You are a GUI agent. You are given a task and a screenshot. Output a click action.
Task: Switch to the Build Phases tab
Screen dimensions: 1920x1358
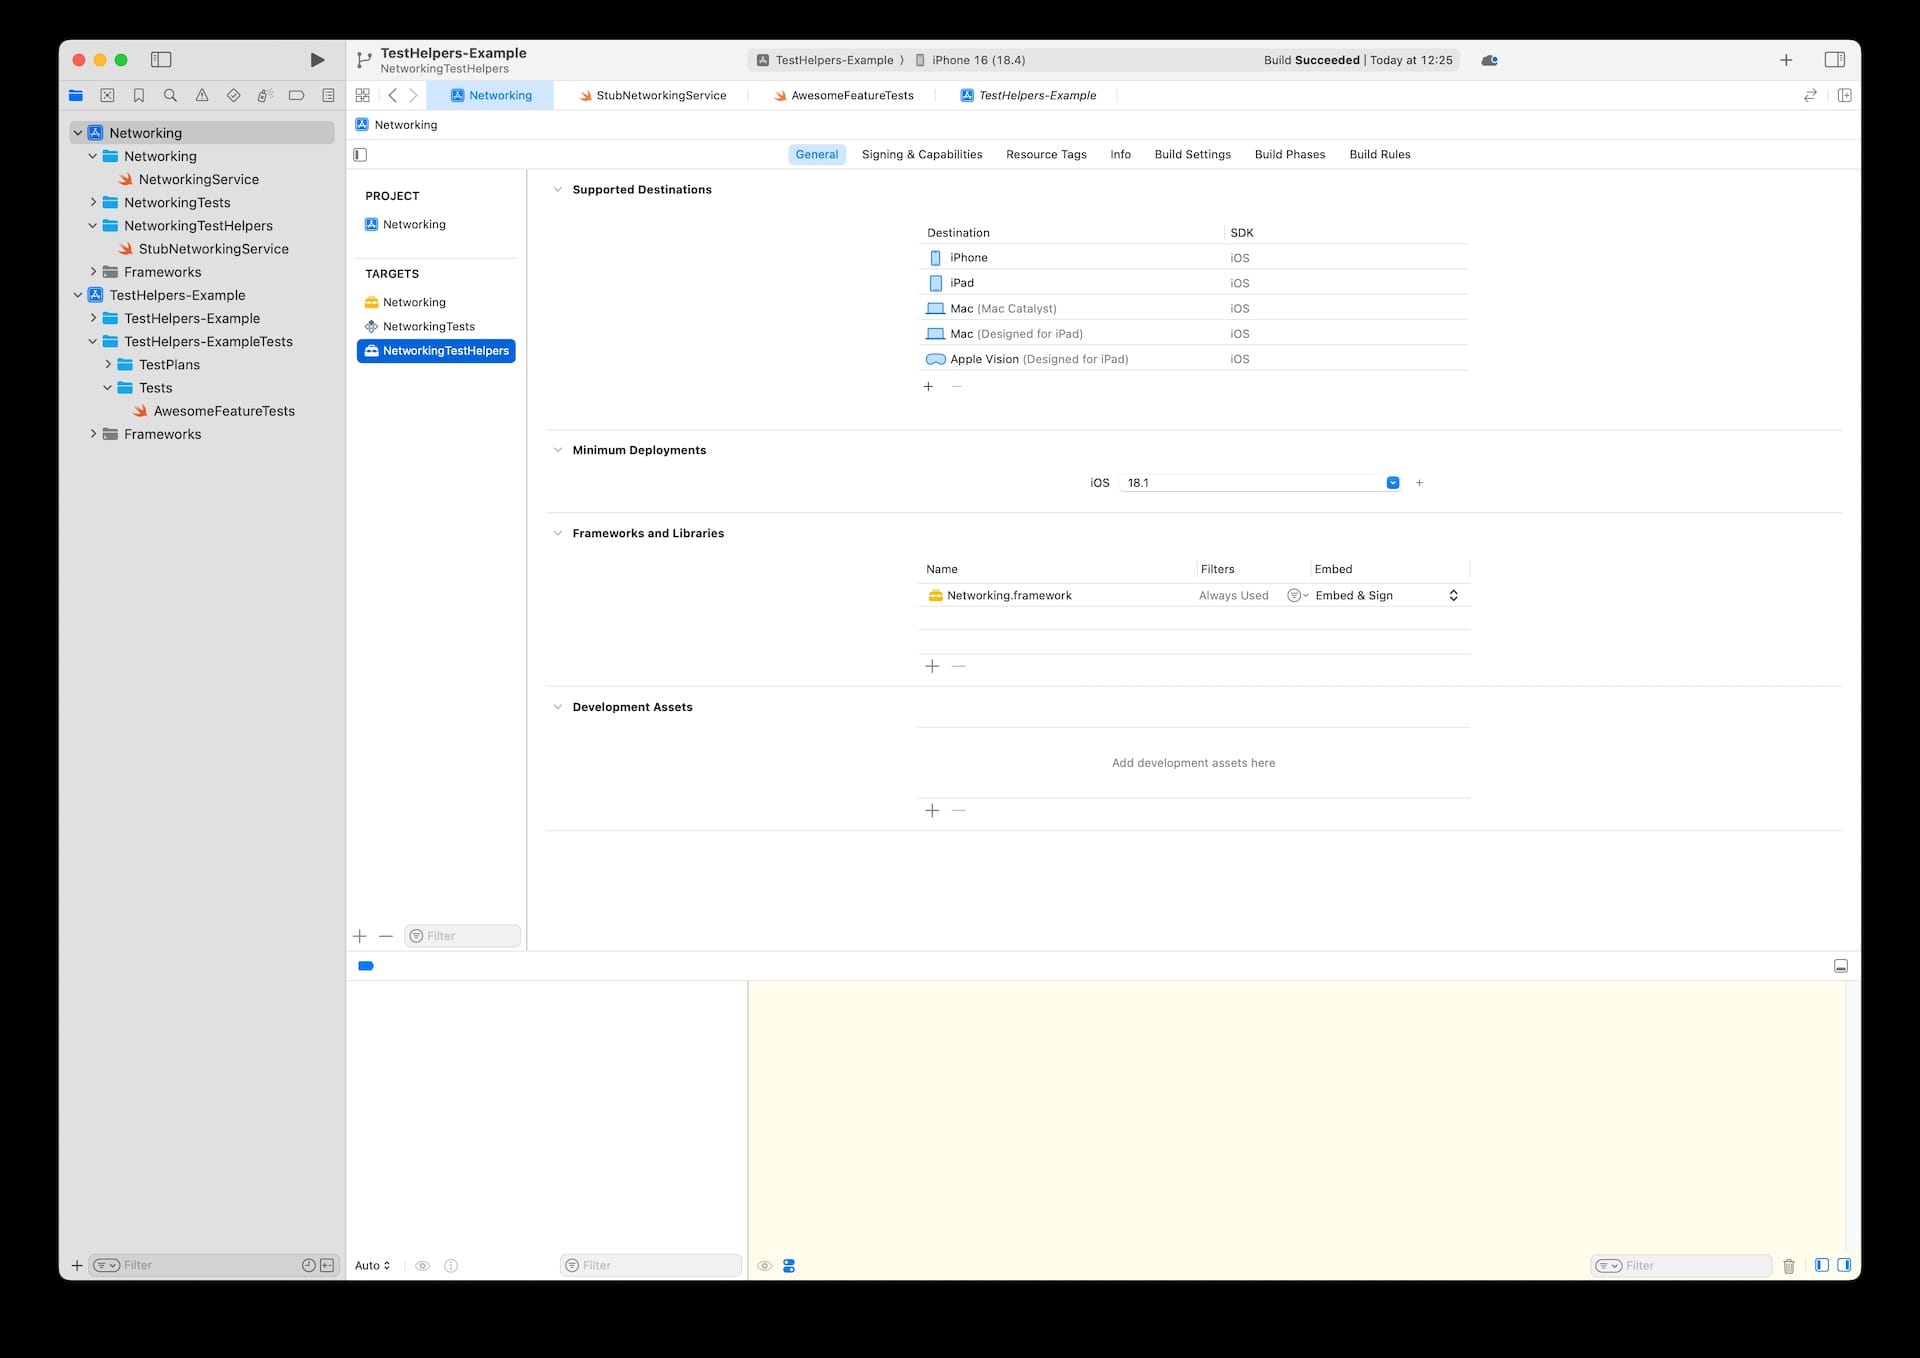point(1290,154)
